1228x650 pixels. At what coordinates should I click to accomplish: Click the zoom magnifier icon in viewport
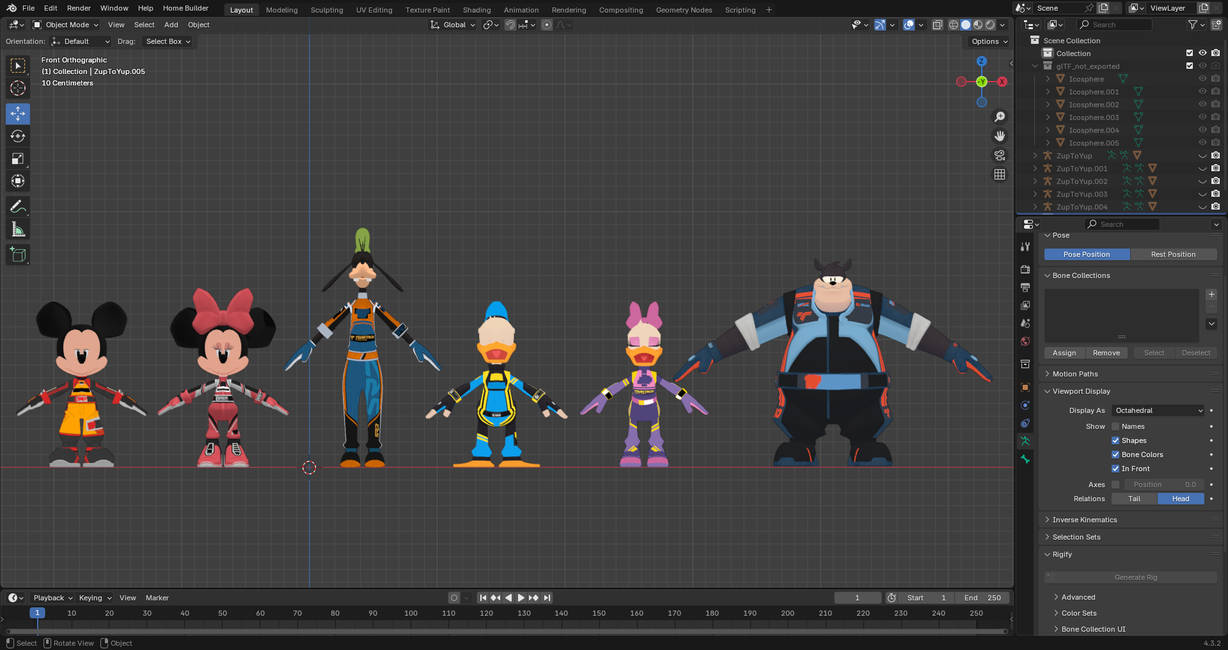tap(999, 117)
